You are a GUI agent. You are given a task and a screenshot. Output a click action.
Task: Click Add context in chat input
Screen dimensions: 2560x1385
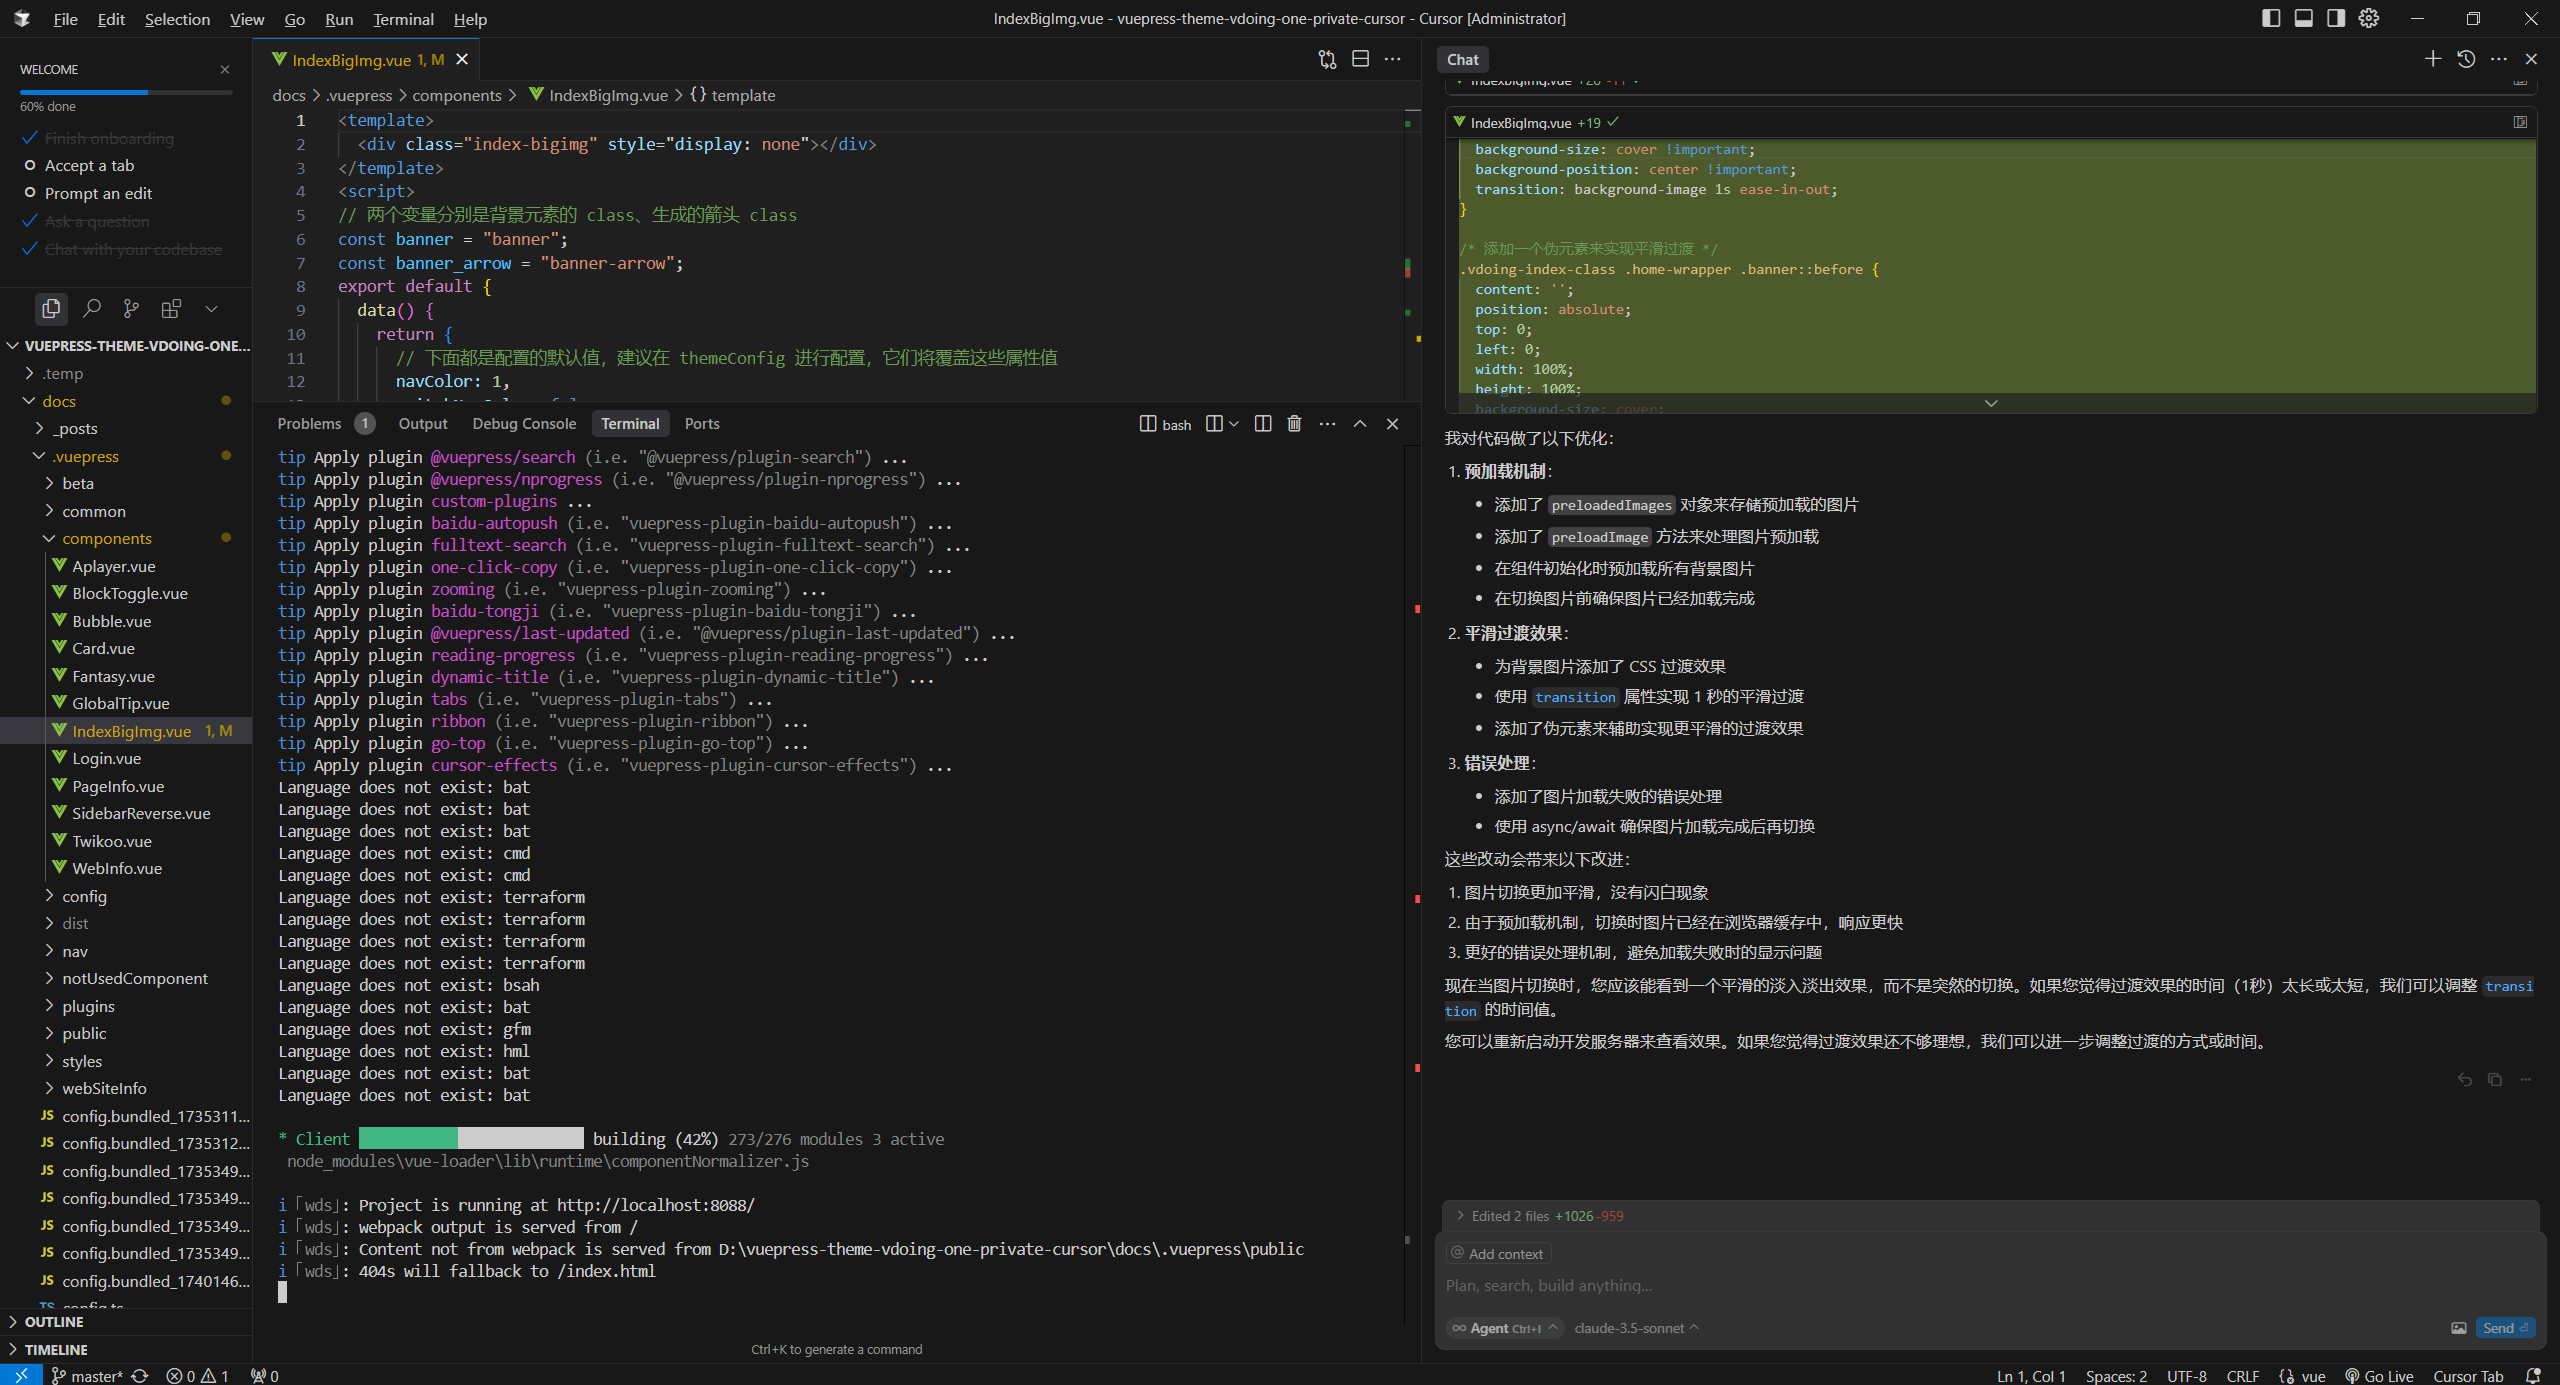tap(1497, 1254)
